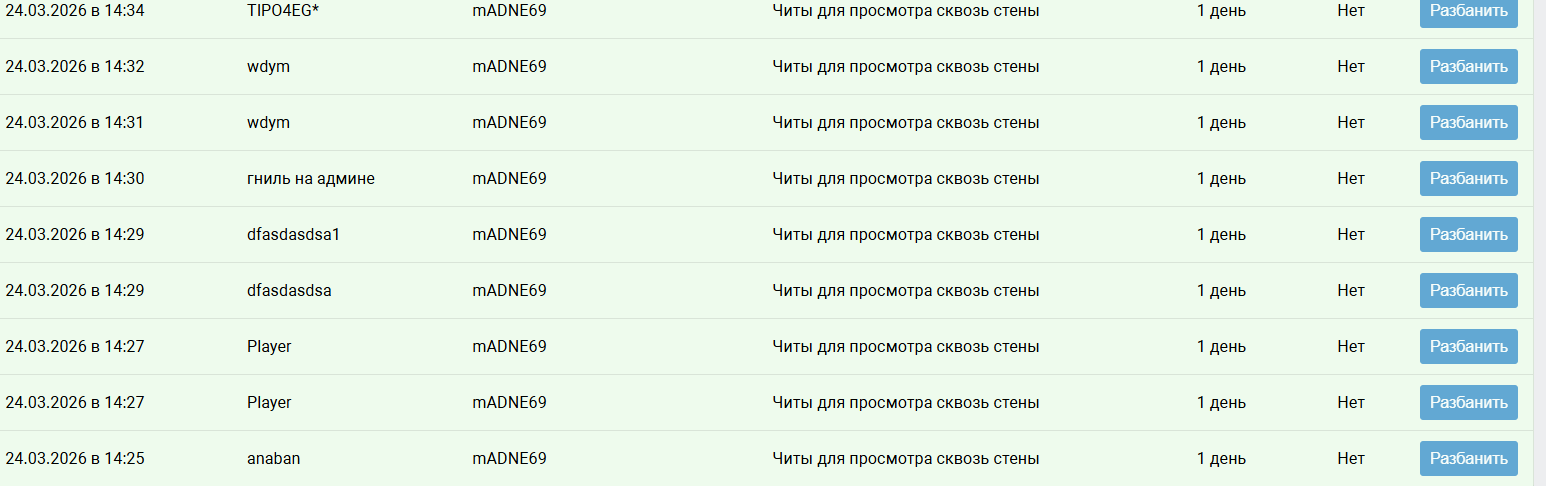Unban dfasdasdsa banned without trailing digit
This screenshot has height=486, width=1546.
point(1468,291)
